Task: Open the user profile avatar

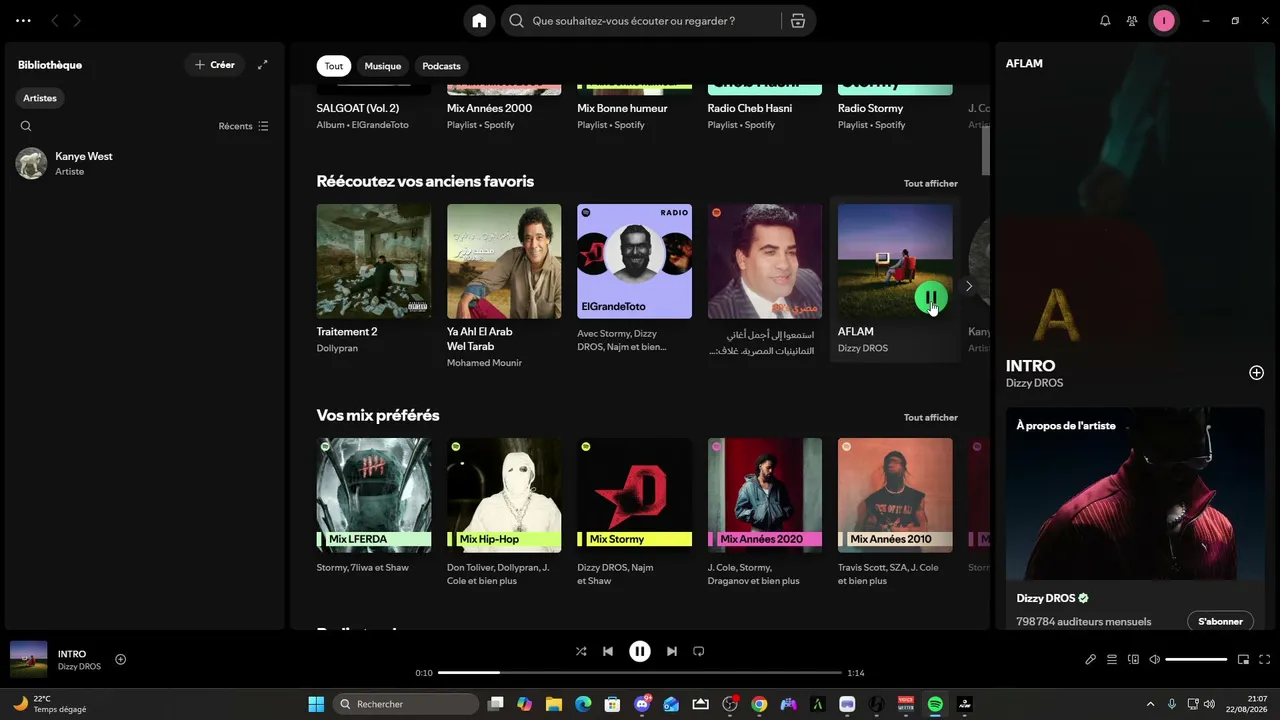Action: pos(1163,21)
